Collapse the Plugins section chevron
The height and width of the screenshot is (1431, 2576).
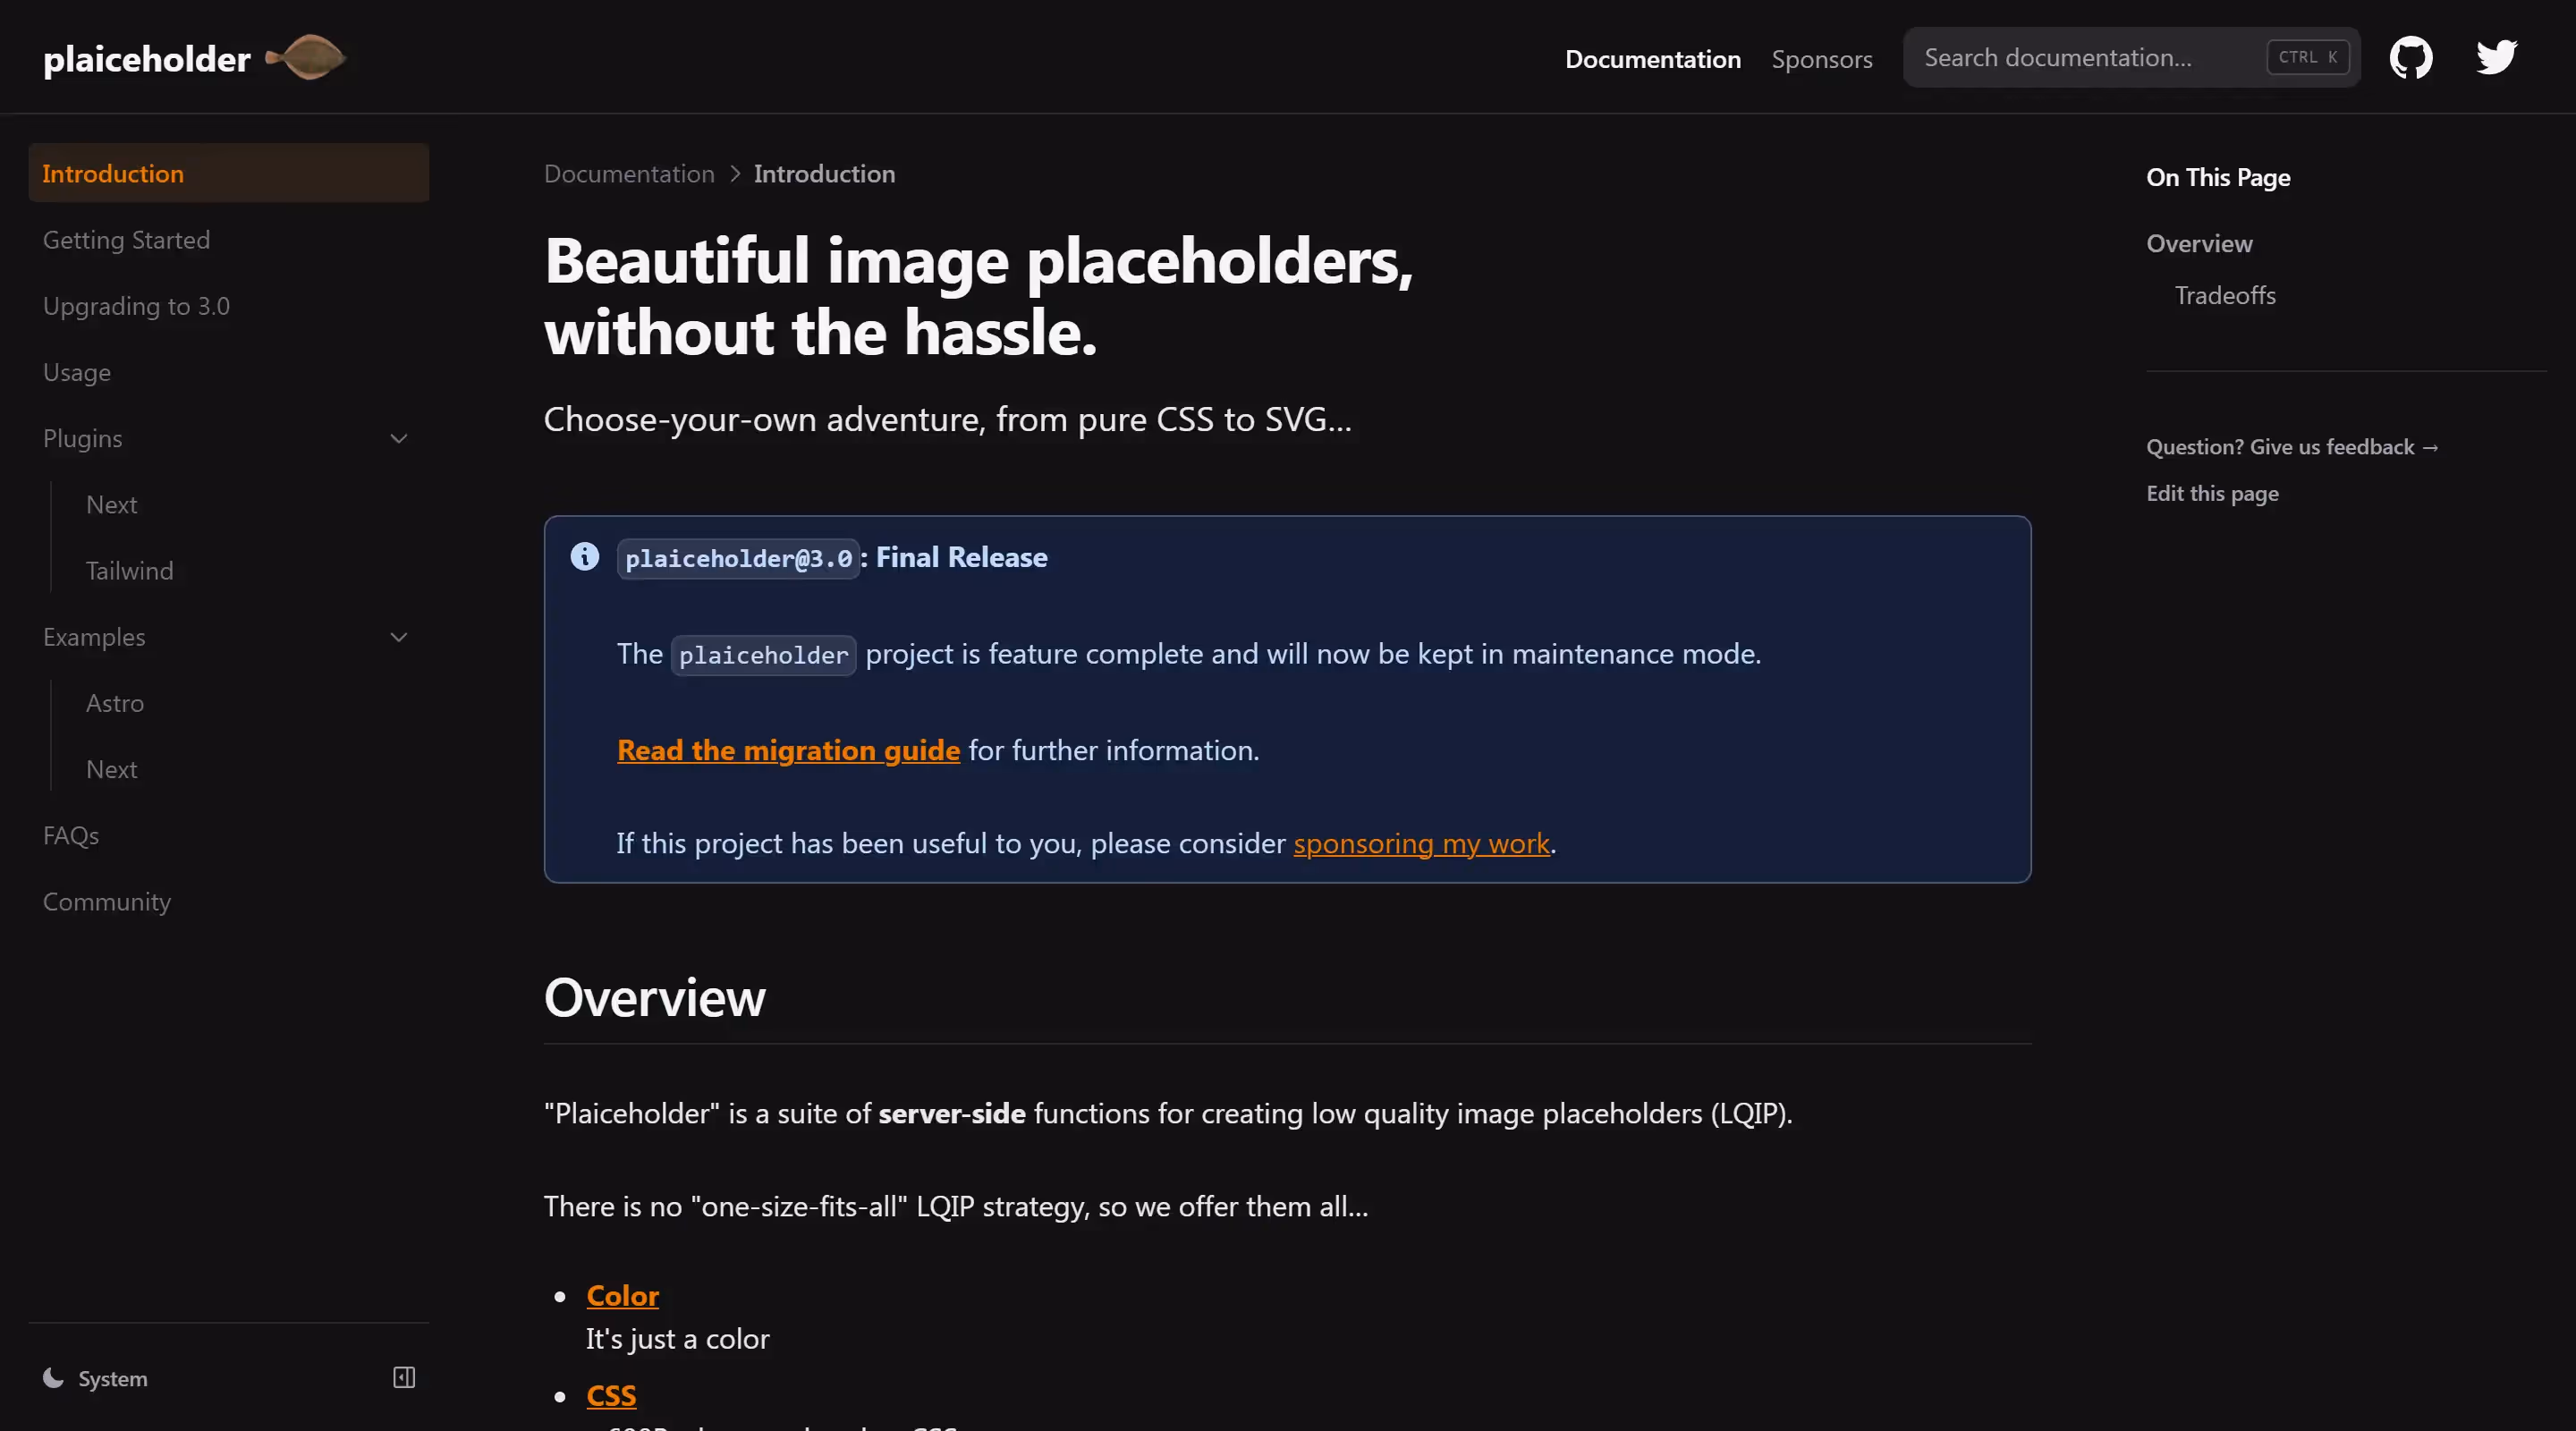(x=399, y=438)
